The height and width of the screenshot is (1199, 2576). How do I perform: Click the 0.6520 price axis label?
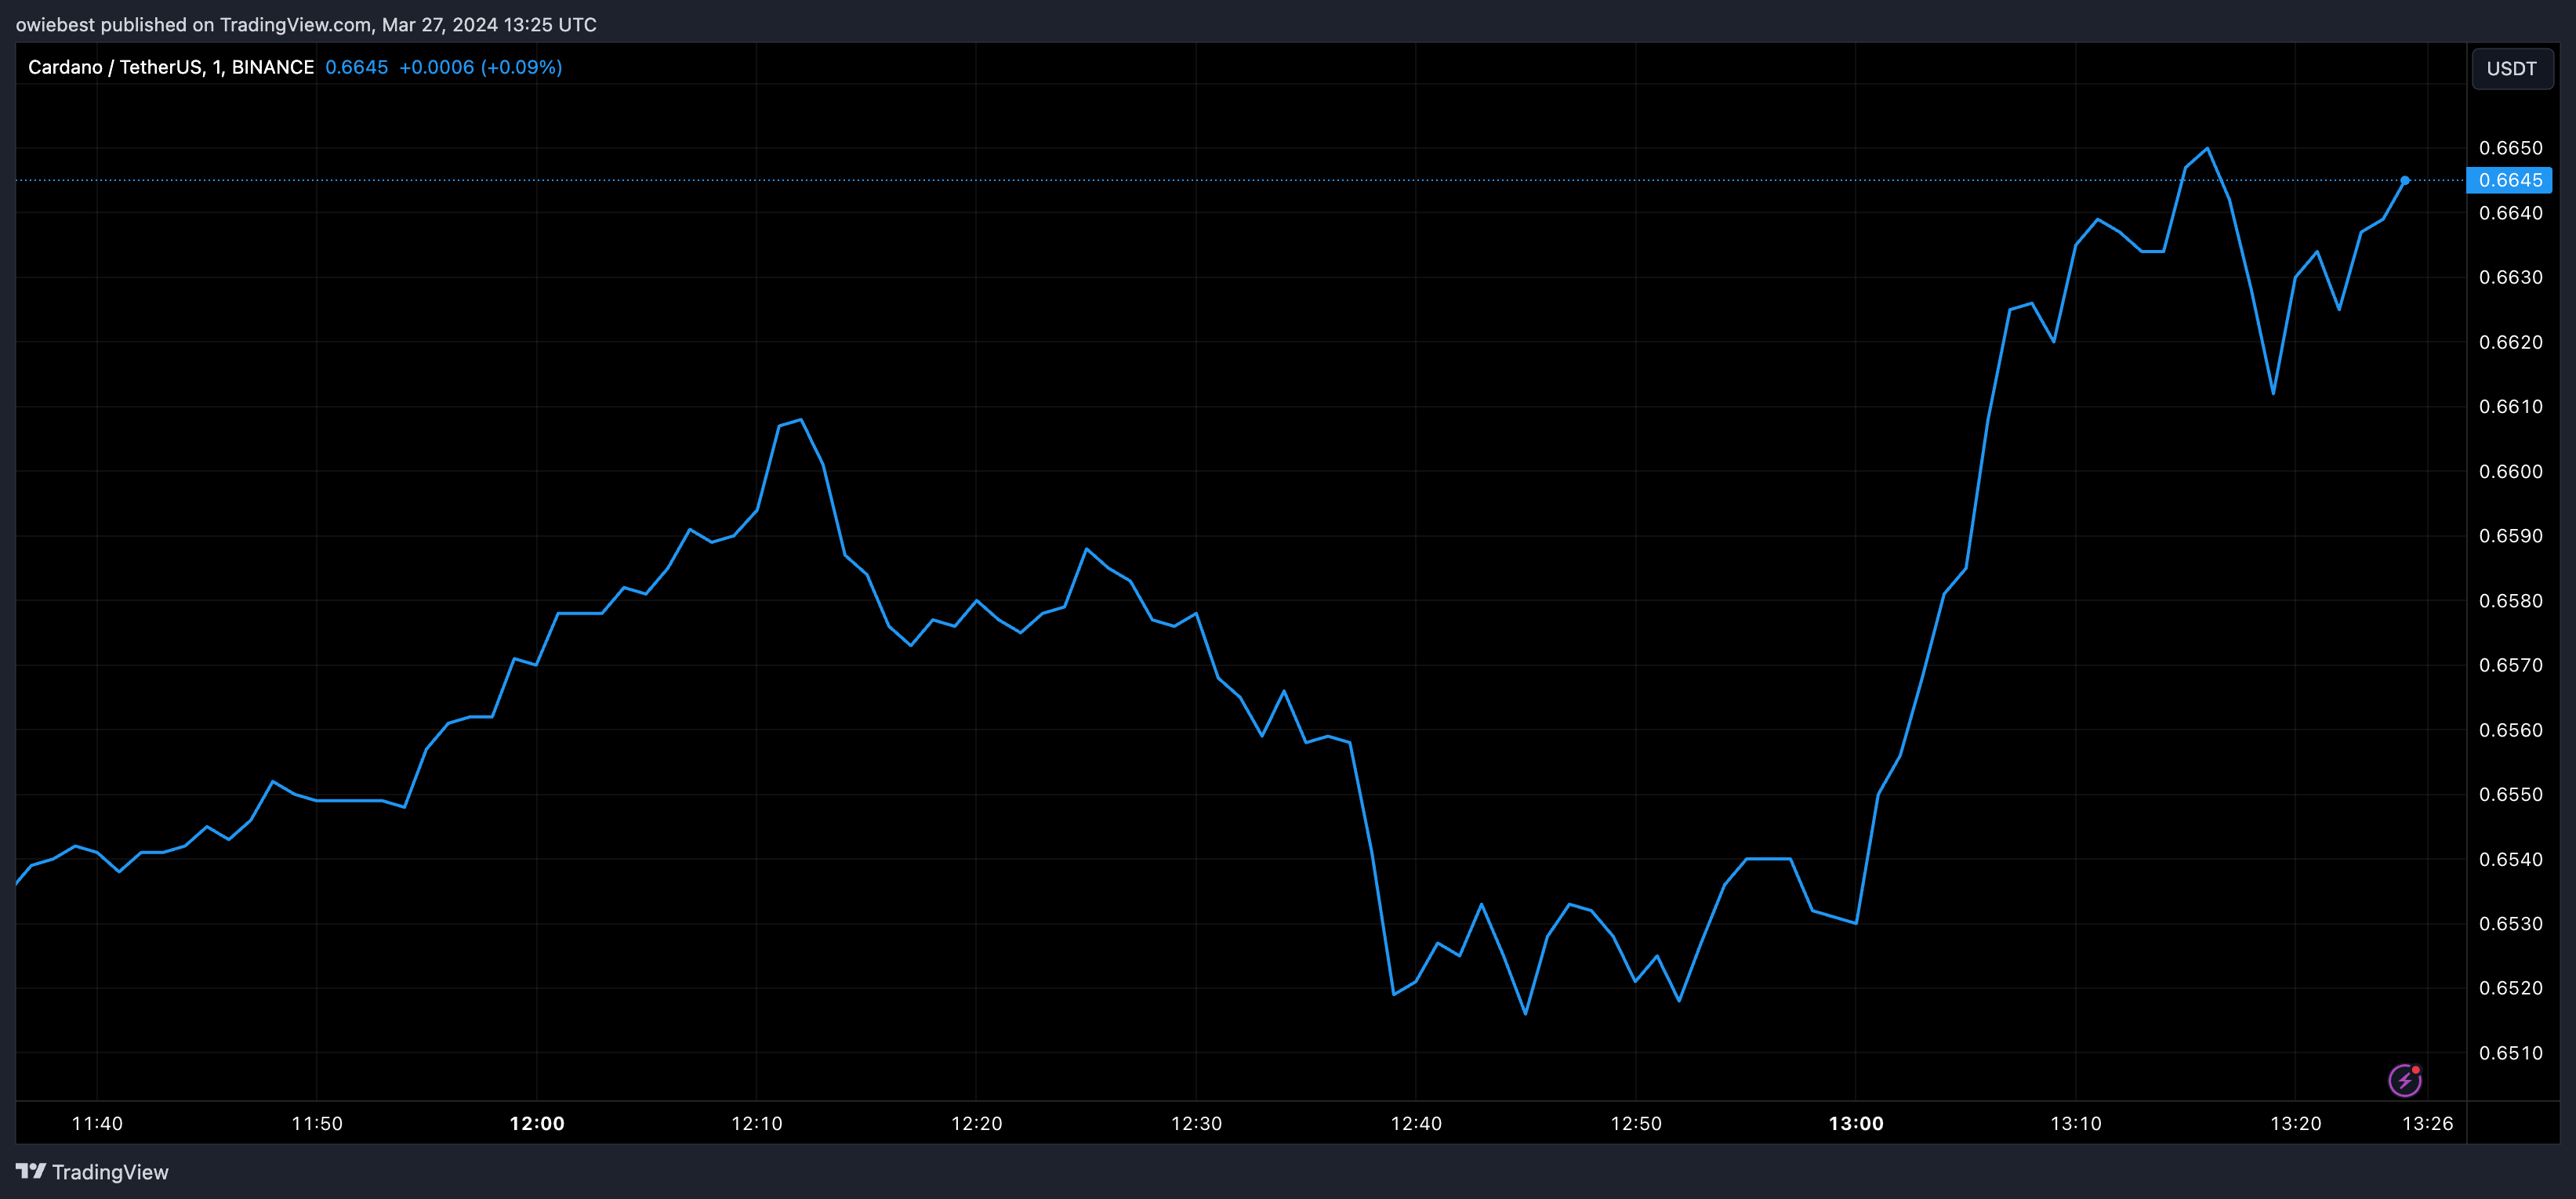pyautogui.click(x=2510, y=988)
